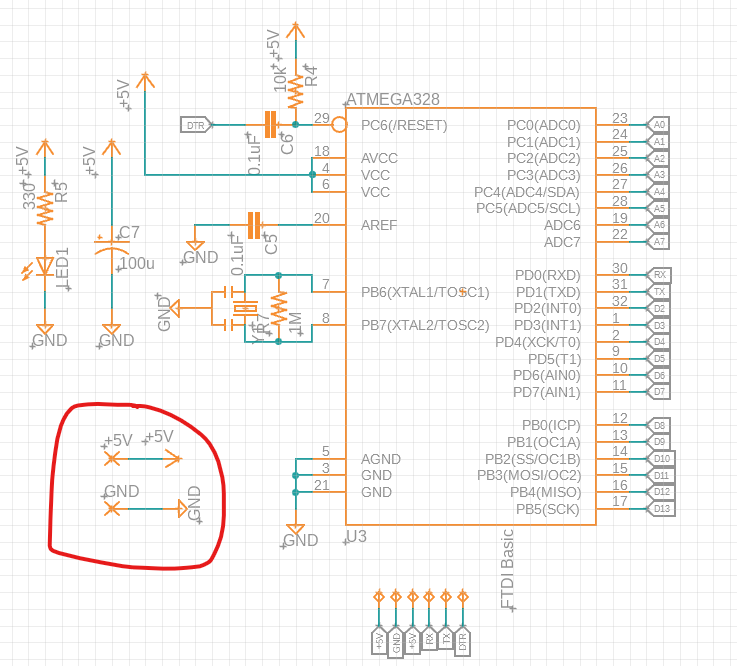The image size is (737, 666).
Task: Select the C5 capacitor on AREF line
Action: (253, 225)
